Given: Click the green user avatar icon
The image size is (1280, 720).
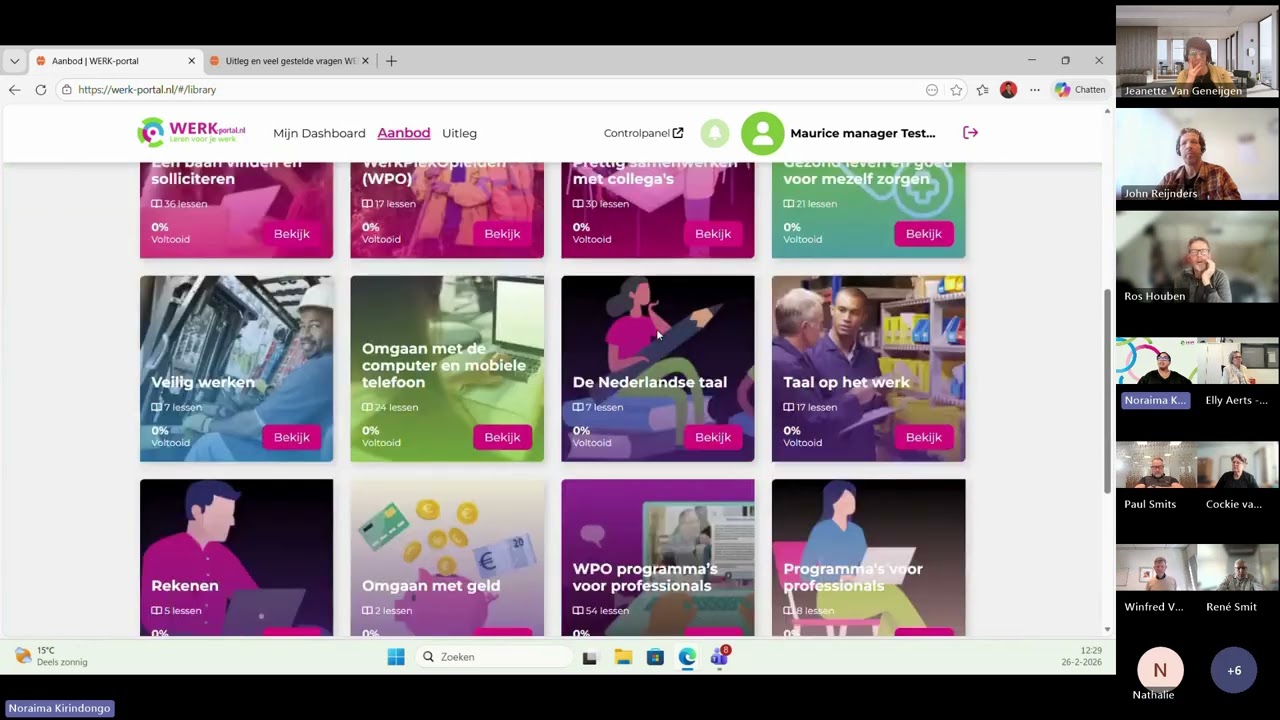Looking at the screenshot, I should click(x=762, y=133).
